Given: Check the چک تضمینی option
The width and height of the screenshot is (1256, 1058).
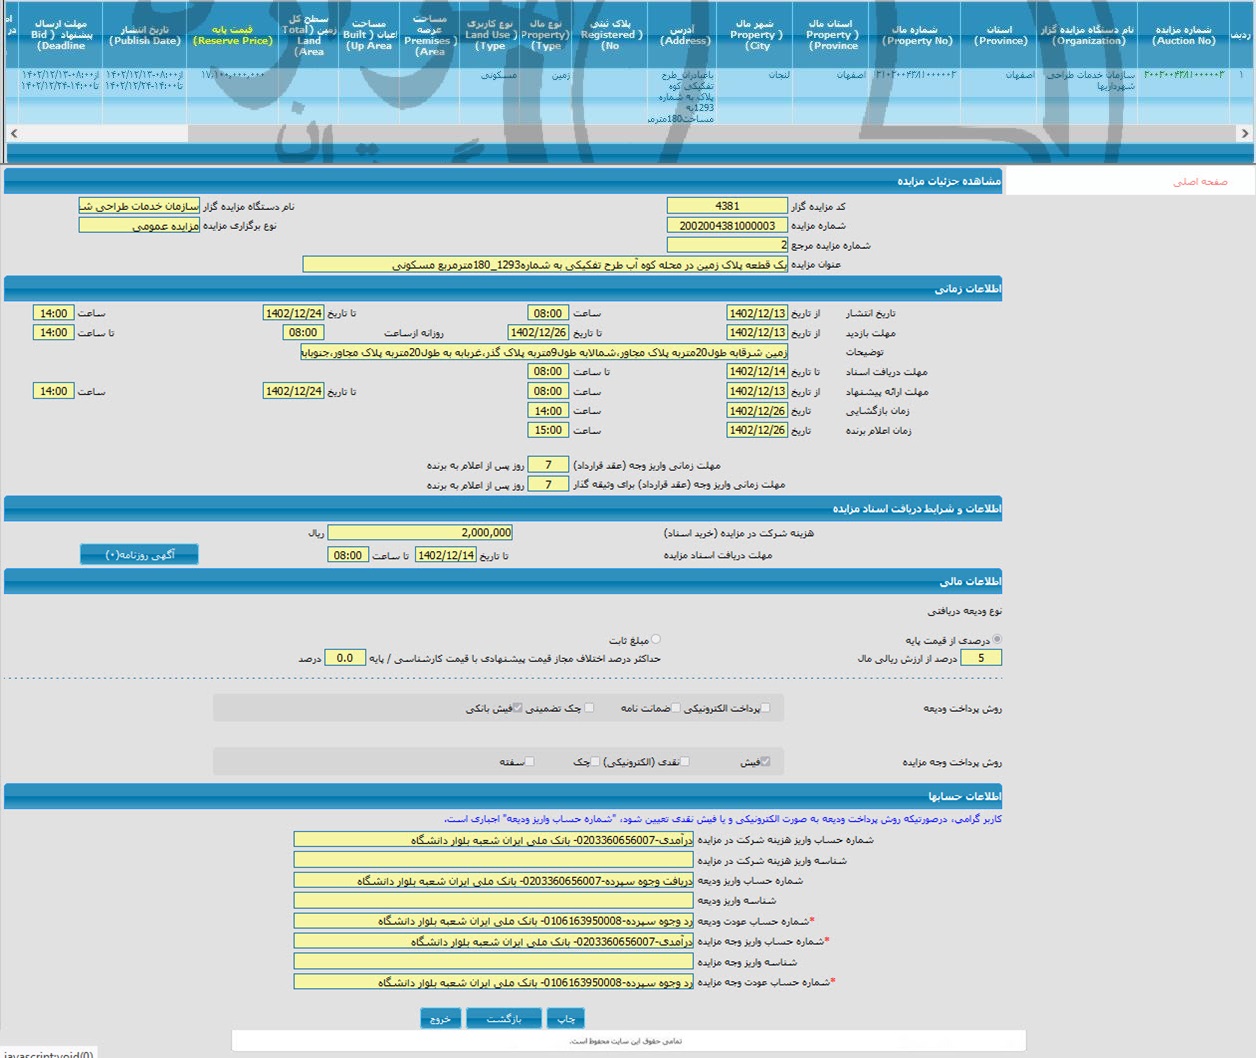Looking at the screenshot, I should pyautogui.click(x=589, y=708).
